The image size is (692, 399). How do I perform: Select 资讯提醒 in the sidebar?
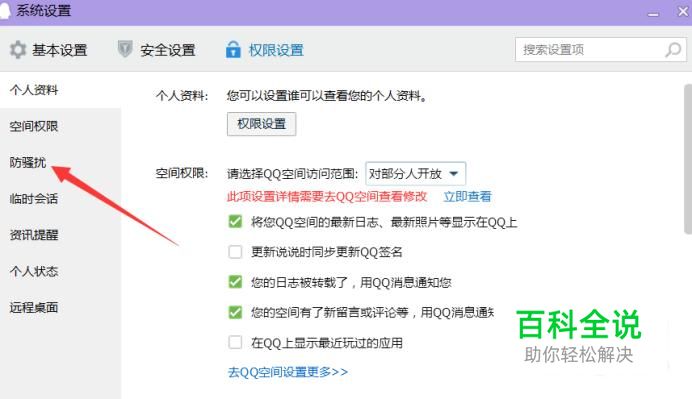click(60, 235)
